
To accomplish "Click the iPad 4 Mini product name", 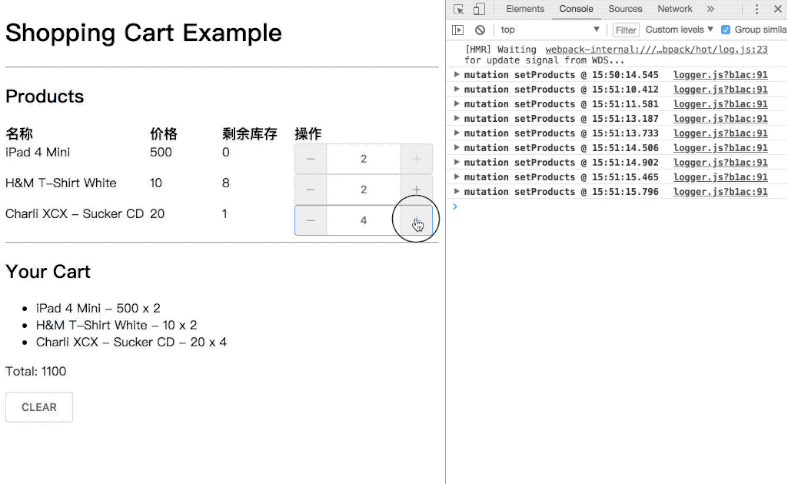I will [x=38, y=152].
